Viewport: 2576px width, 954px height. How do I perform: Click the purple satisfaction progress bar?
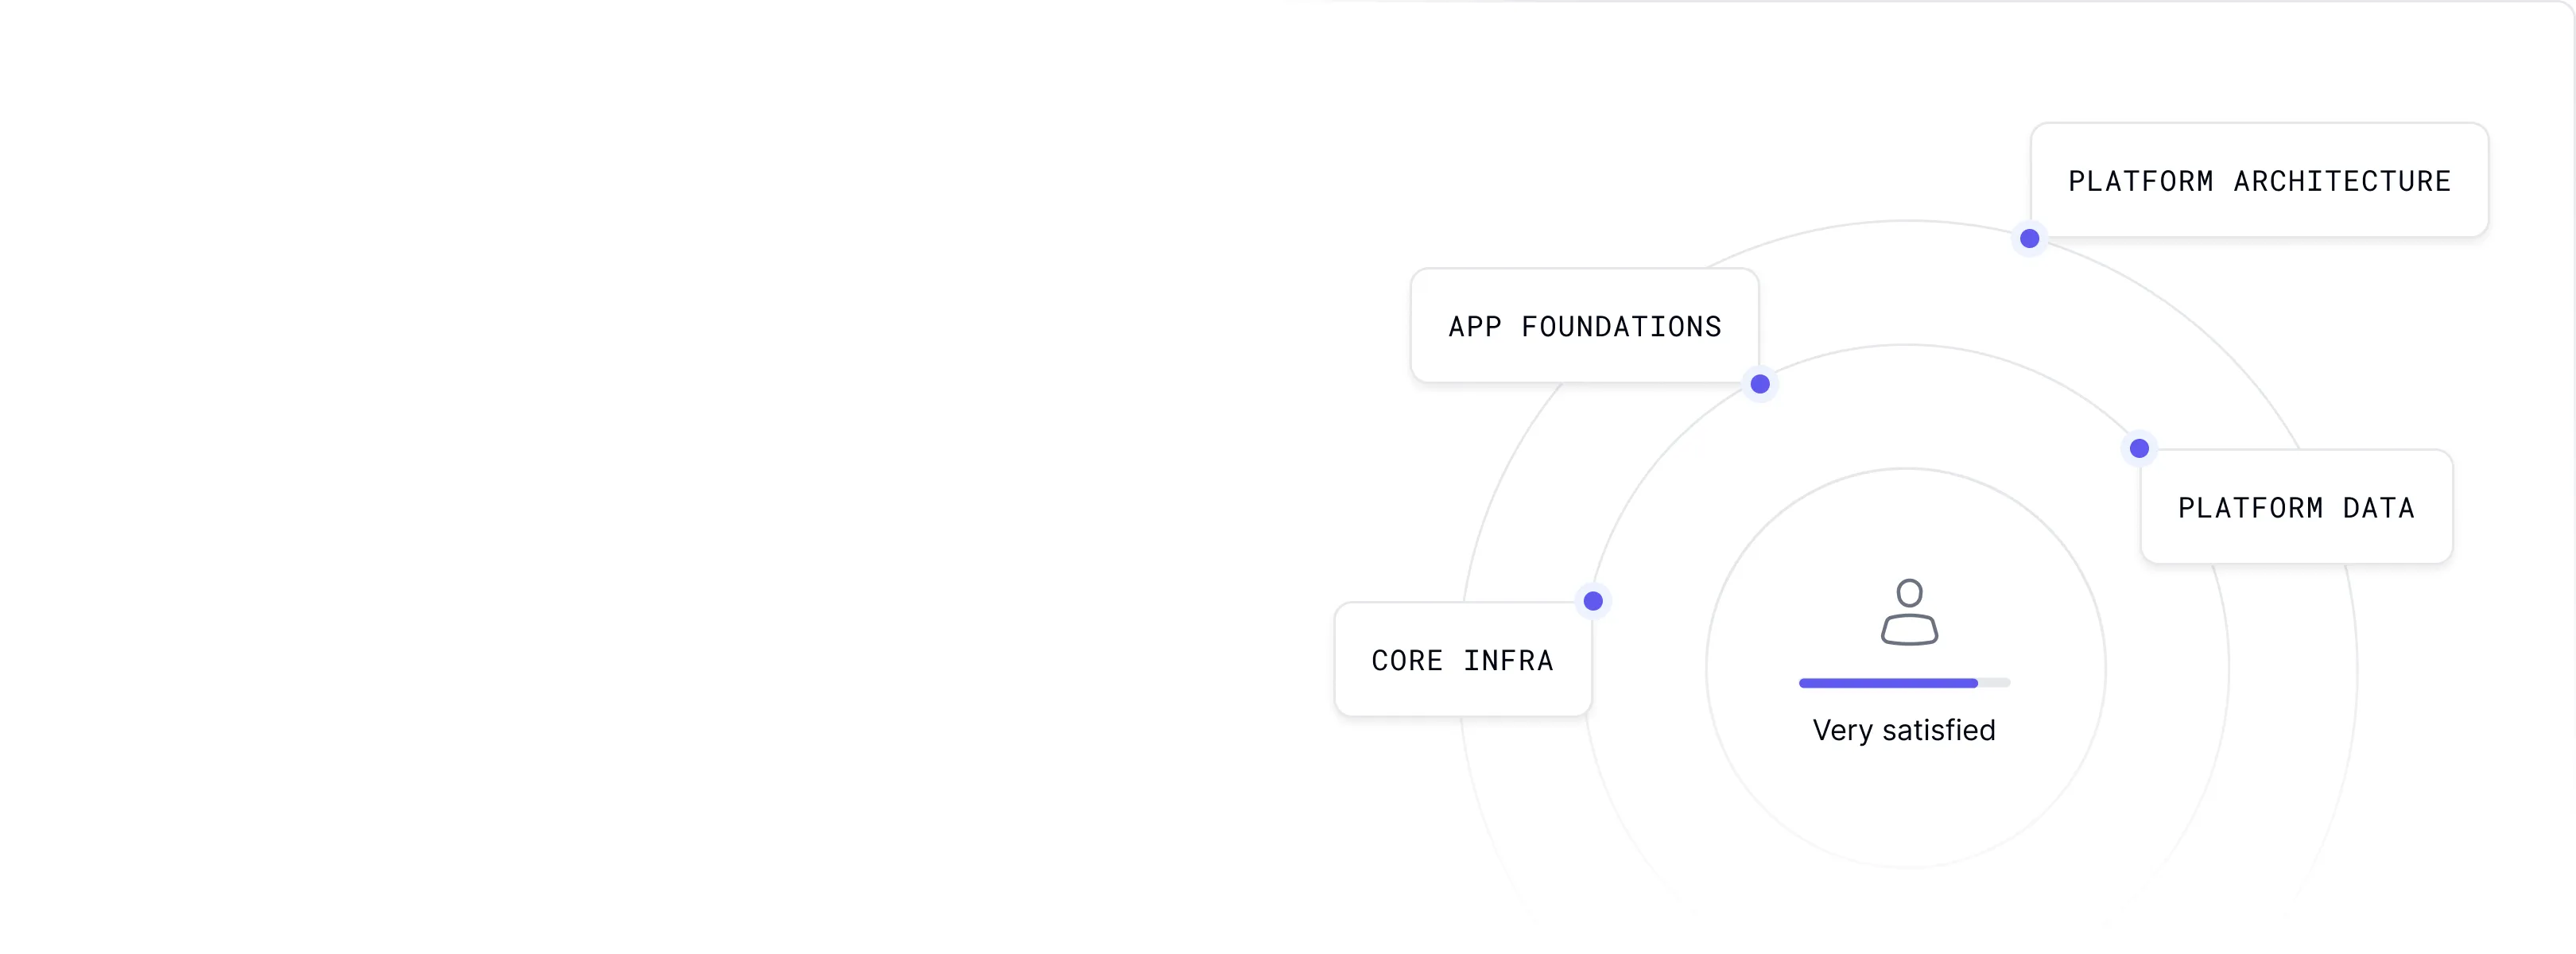[x=1887, y=683]
